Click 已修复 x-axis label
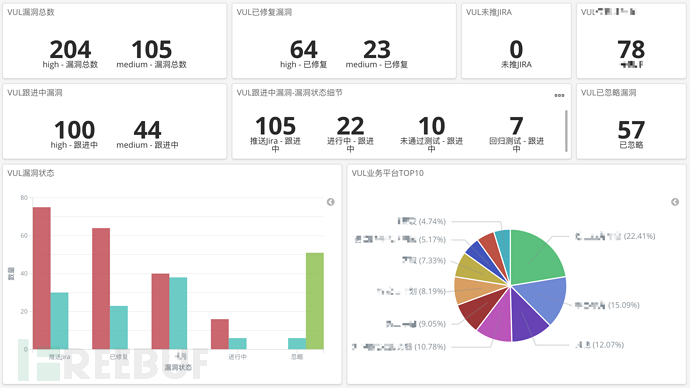690x388 pixels. click(x=119, y=357)
